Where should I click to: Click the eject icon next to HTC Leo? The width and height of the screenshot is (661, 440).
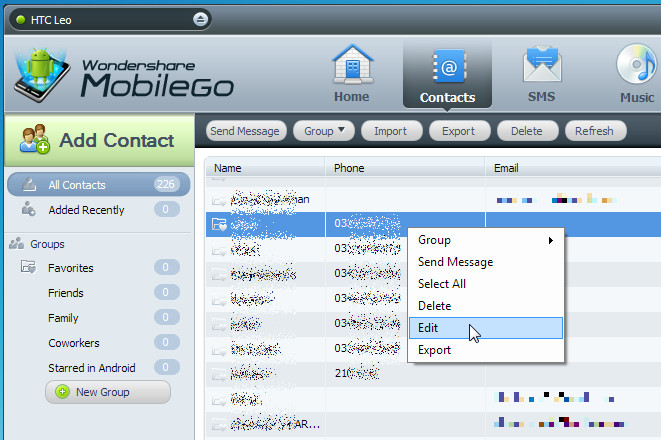point(200,19)
